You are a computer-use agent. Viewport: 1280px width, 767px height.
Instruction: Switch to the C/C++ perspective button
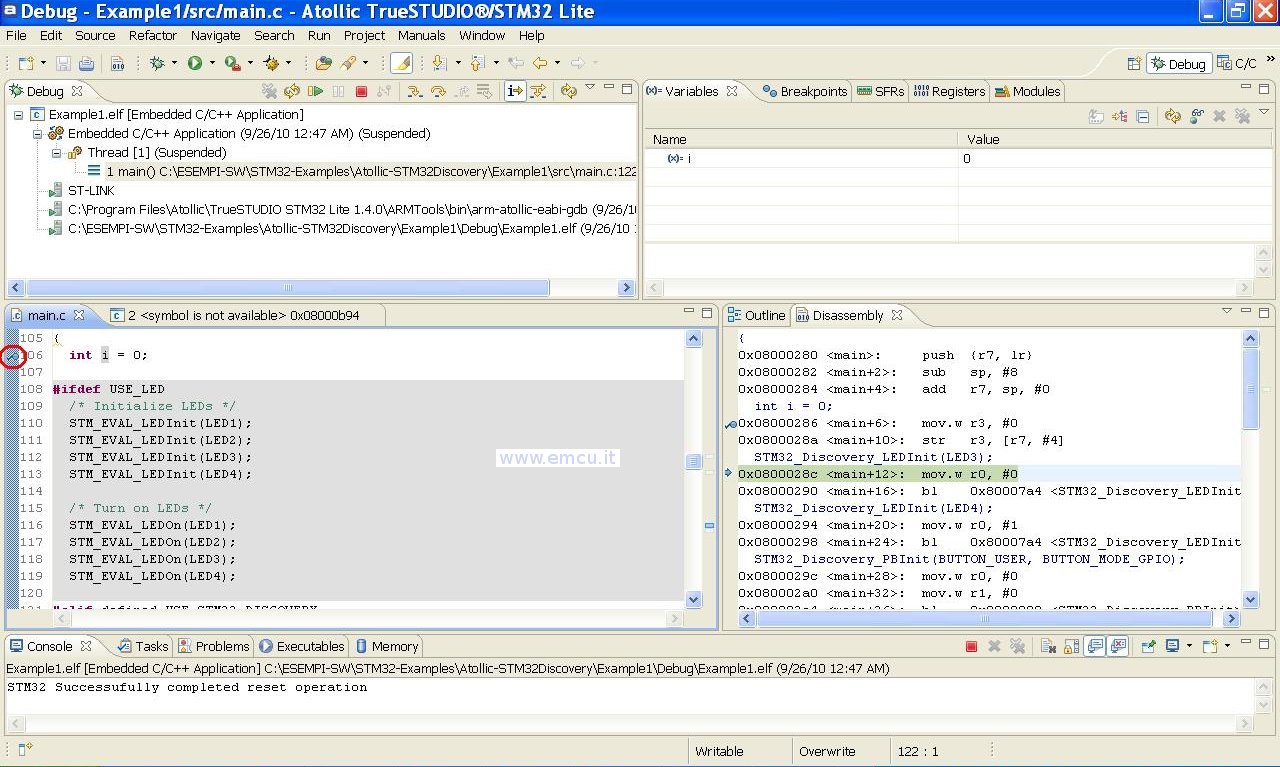pos(1237,63)
